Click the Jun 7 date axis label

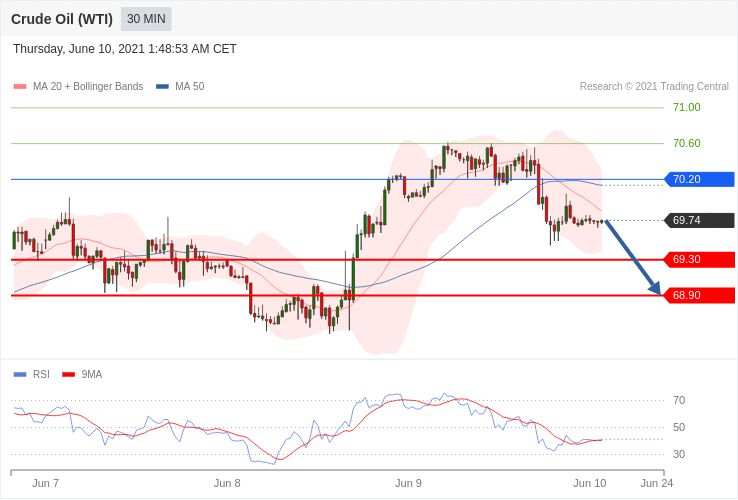tap(46, 484)
